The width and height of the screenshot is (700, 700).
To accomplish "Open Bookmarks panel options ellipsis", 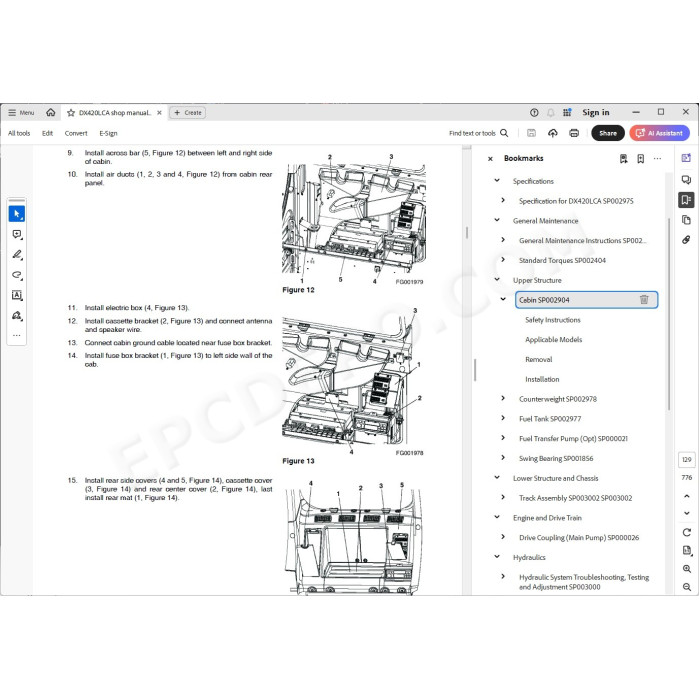I will [657, 158].
